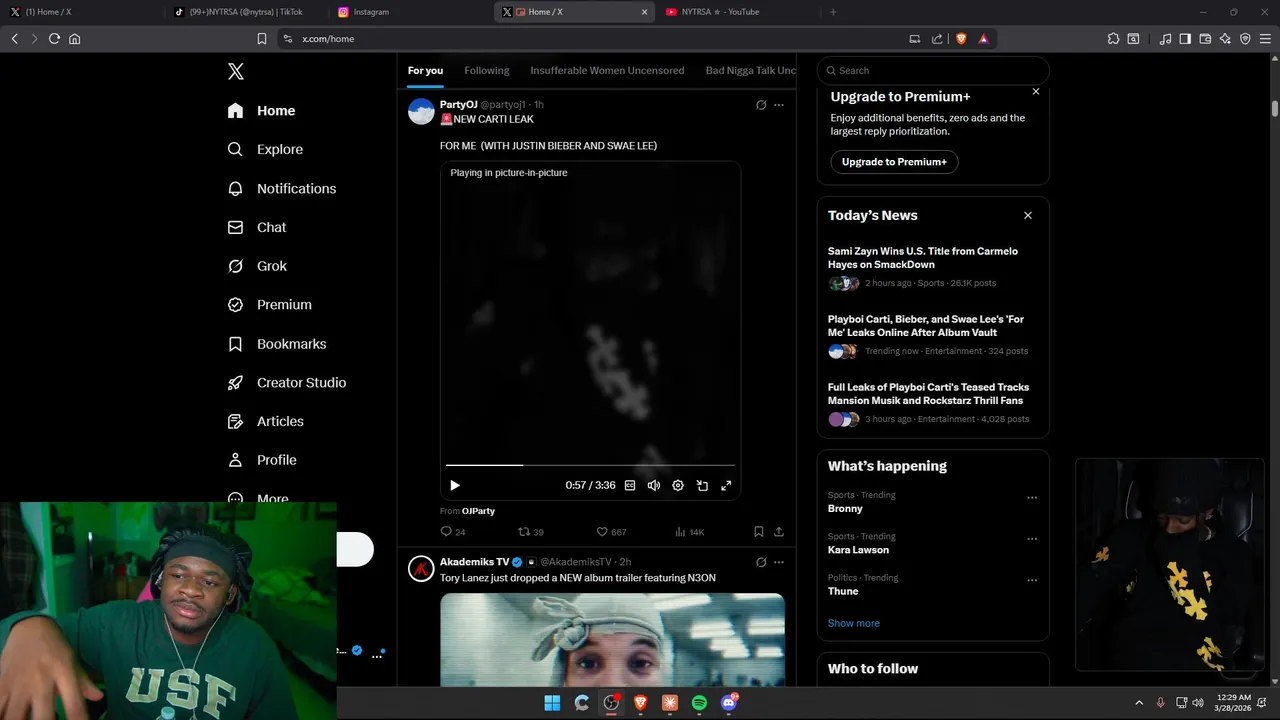This screenshot has width=1280, height=720.
Task: Toggle picture-in-picture on the video player
Action: pos(702,485)
